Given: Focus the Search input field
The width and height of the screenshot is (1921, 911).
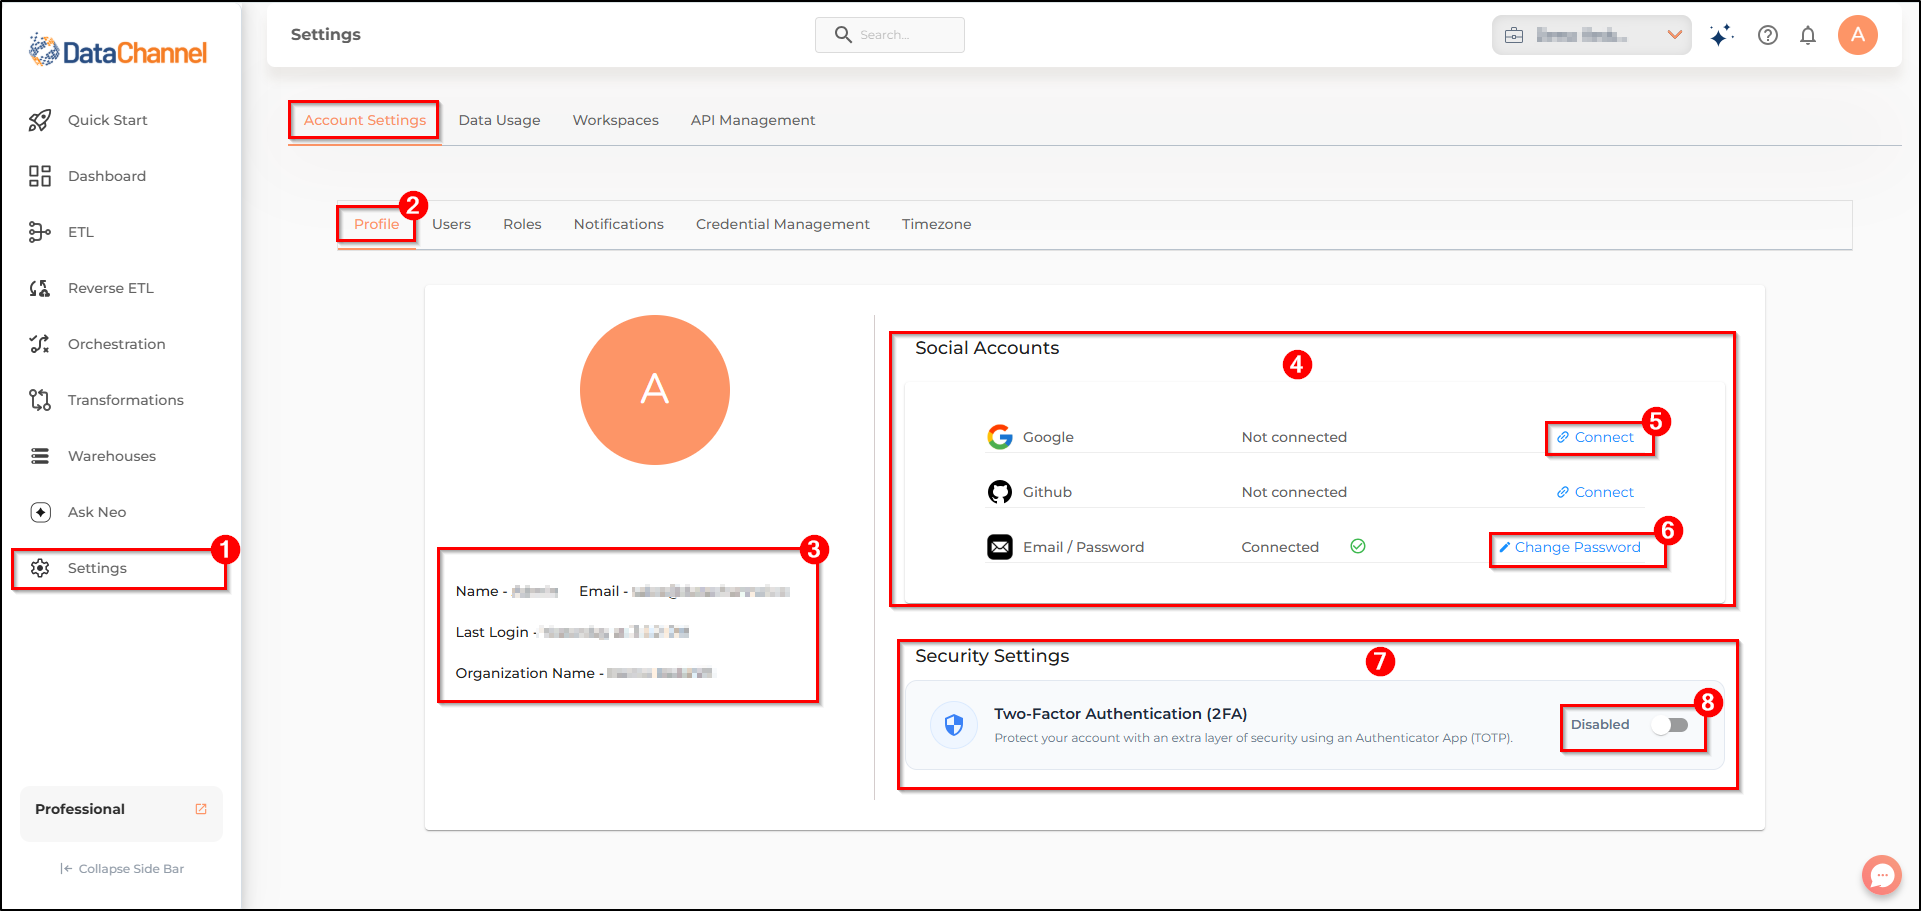Looking at the screenshot, I should point(890,35).
